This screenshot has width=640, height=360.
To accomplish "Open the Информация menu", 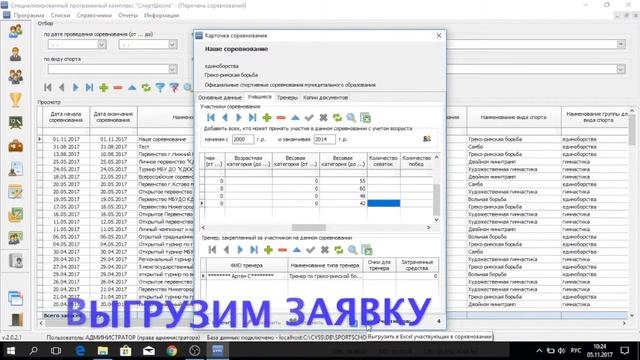I will (x=161, y=15).
